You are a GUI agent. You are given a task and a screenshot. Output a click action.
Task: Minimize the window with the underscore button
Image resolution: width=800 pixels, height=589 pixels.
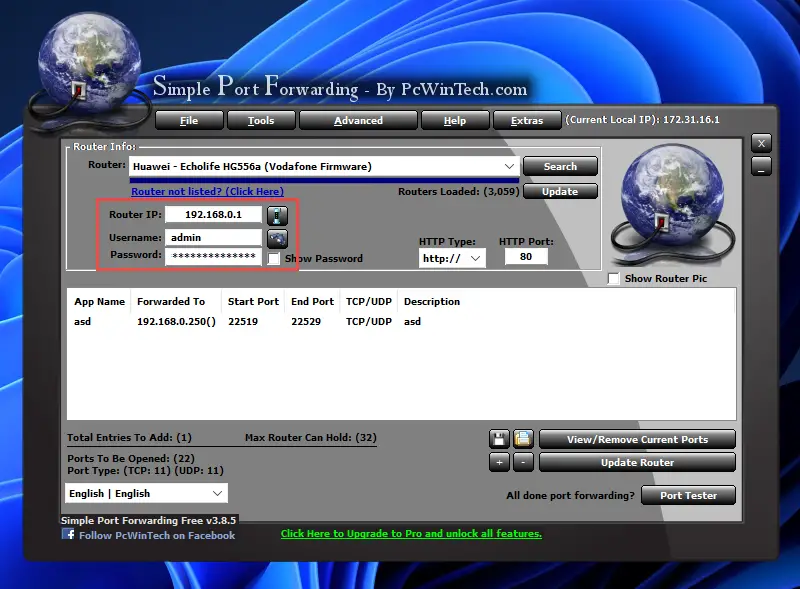(761, 166)
